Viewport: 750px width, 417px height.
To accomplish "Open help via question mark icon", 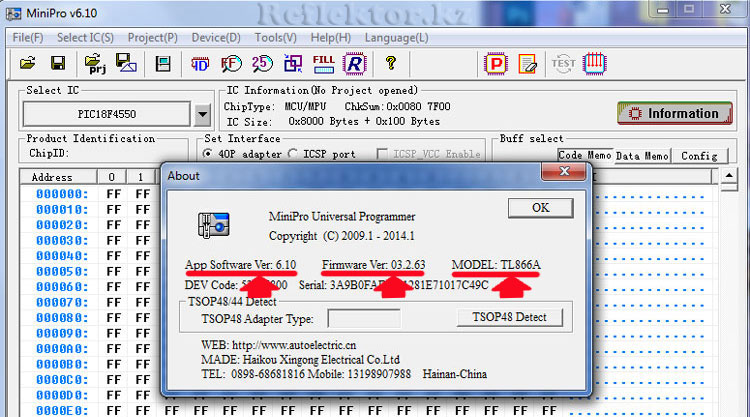I will (x=391, y=63).
